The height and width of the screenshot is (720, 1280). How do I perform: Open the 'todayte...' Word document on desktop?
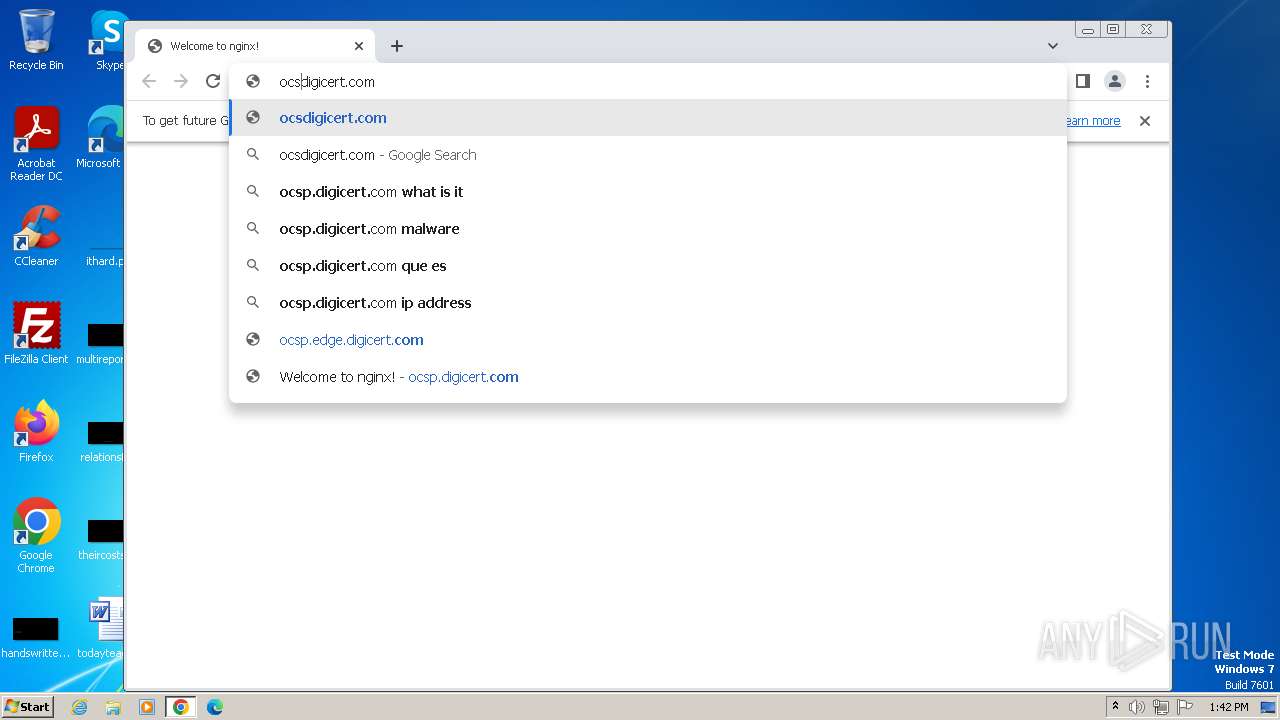pyautogui.click(x=102, y=628)
